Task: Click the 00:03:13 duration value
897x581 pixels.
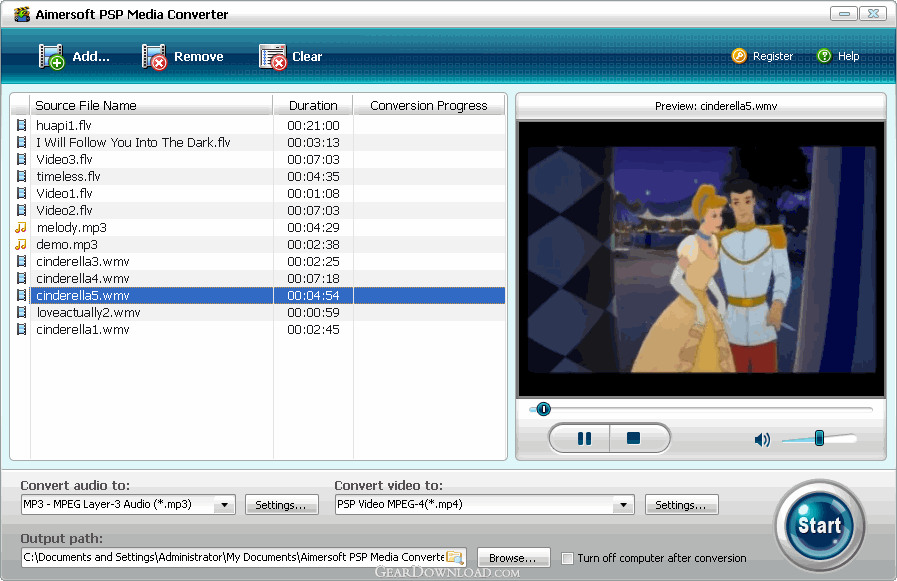Action: [x=313, y=142]
